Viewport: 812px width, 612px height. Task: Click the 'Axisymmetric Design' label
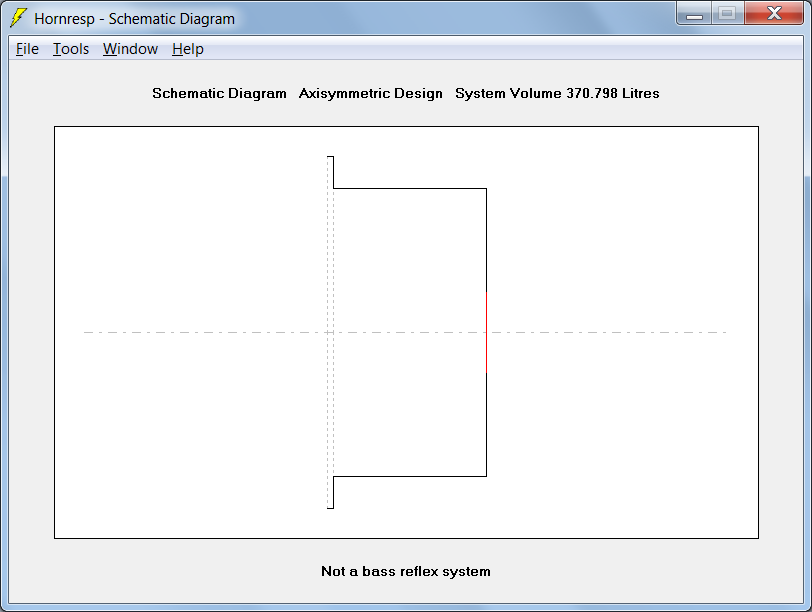coord(370,93)
